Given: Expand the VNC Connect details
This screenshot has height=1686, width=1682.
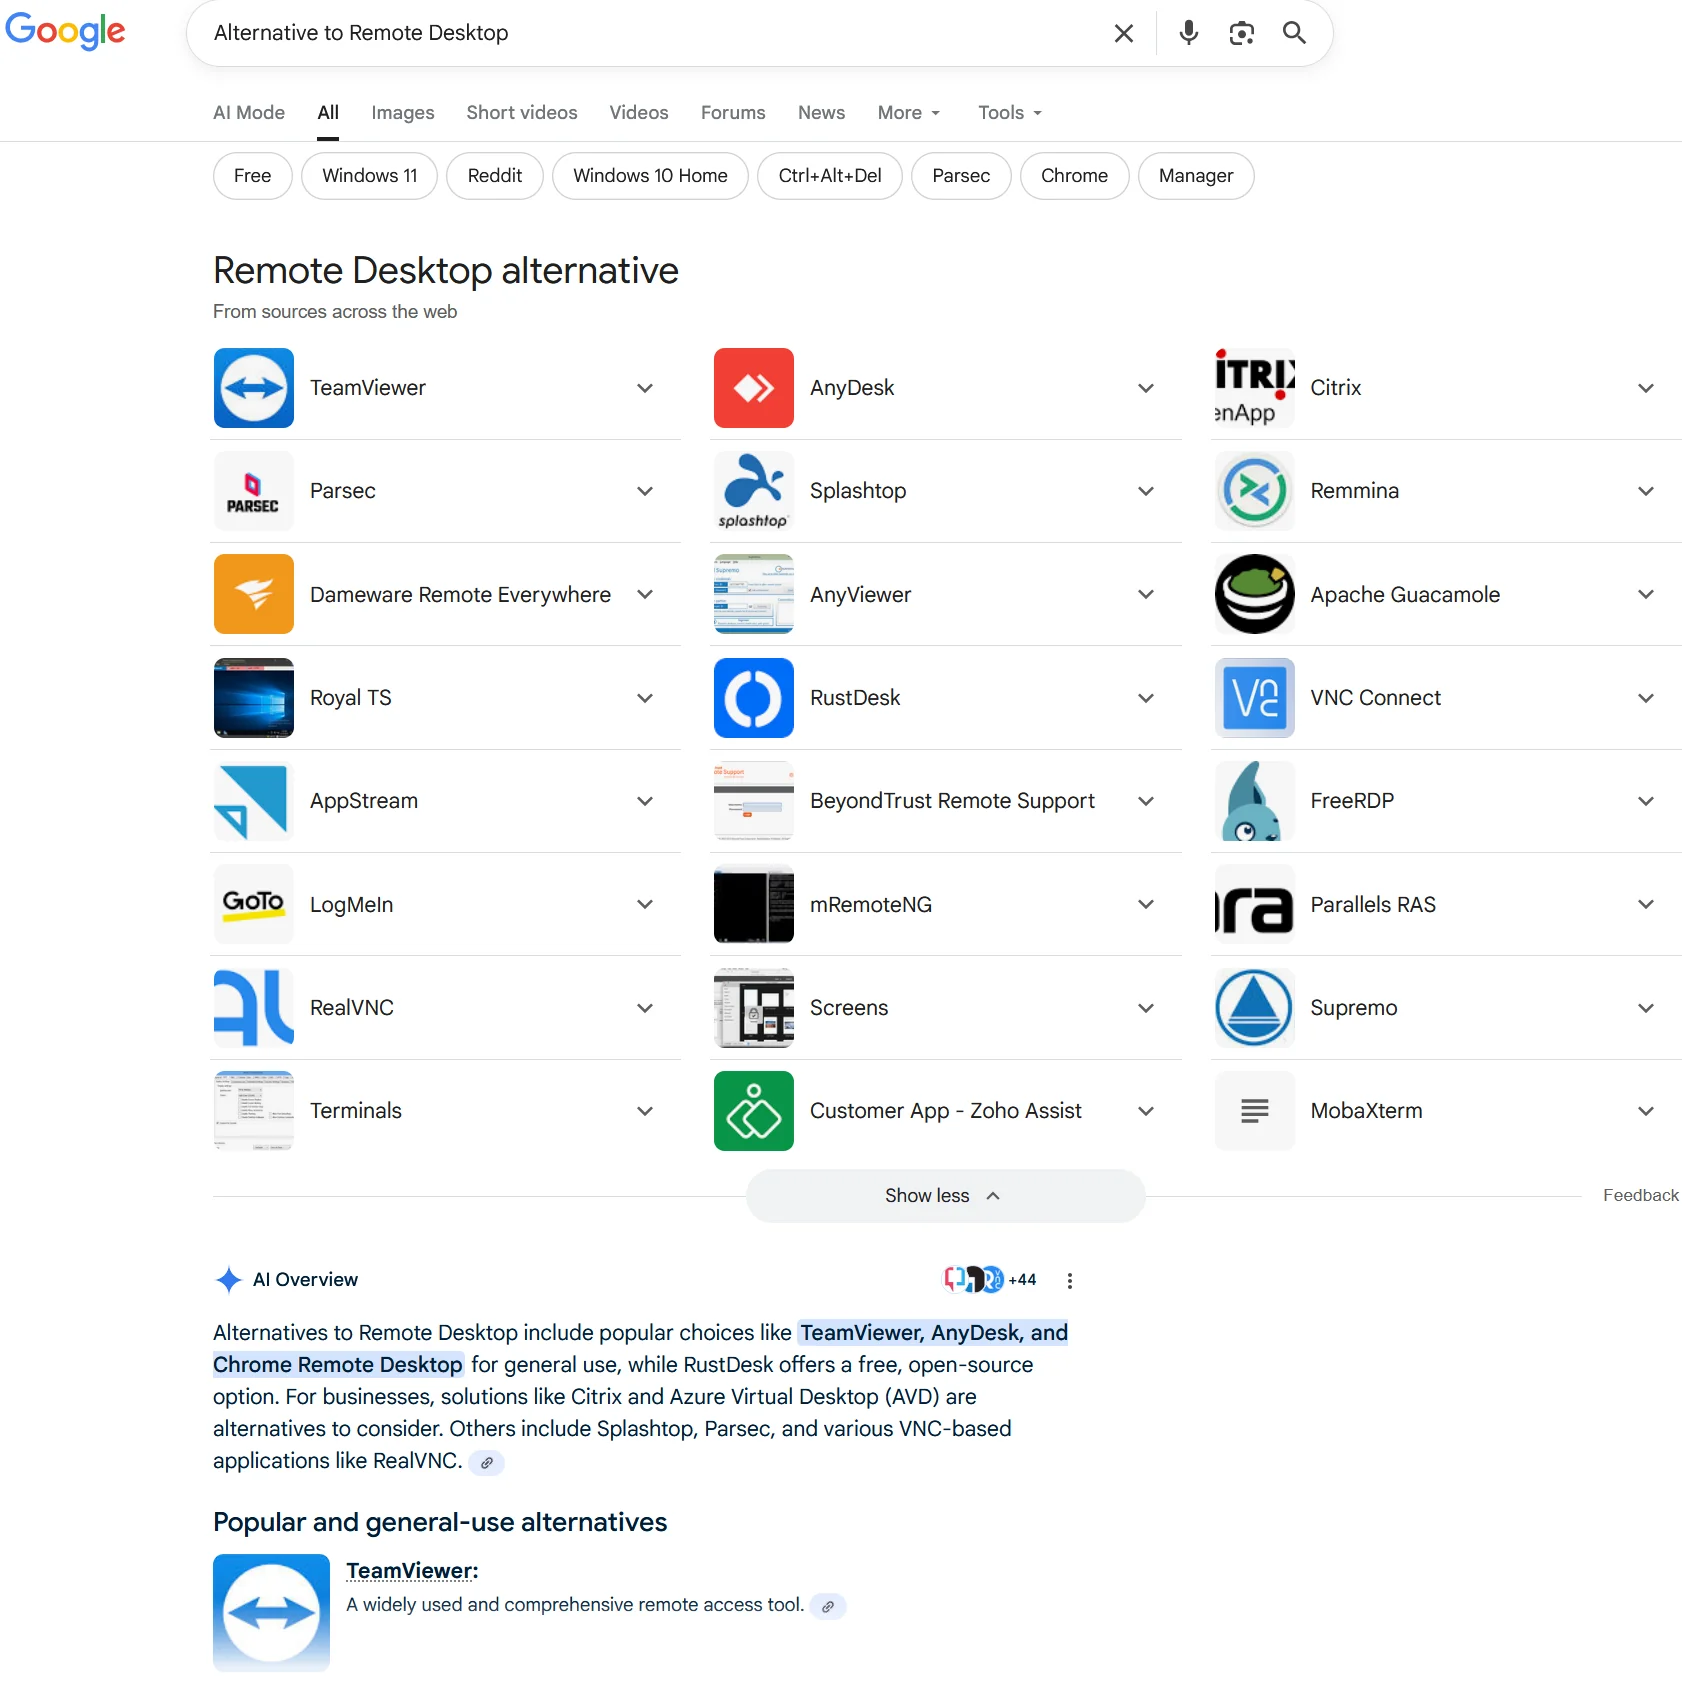Looking at the screenshot, I should coord(1646,697).
